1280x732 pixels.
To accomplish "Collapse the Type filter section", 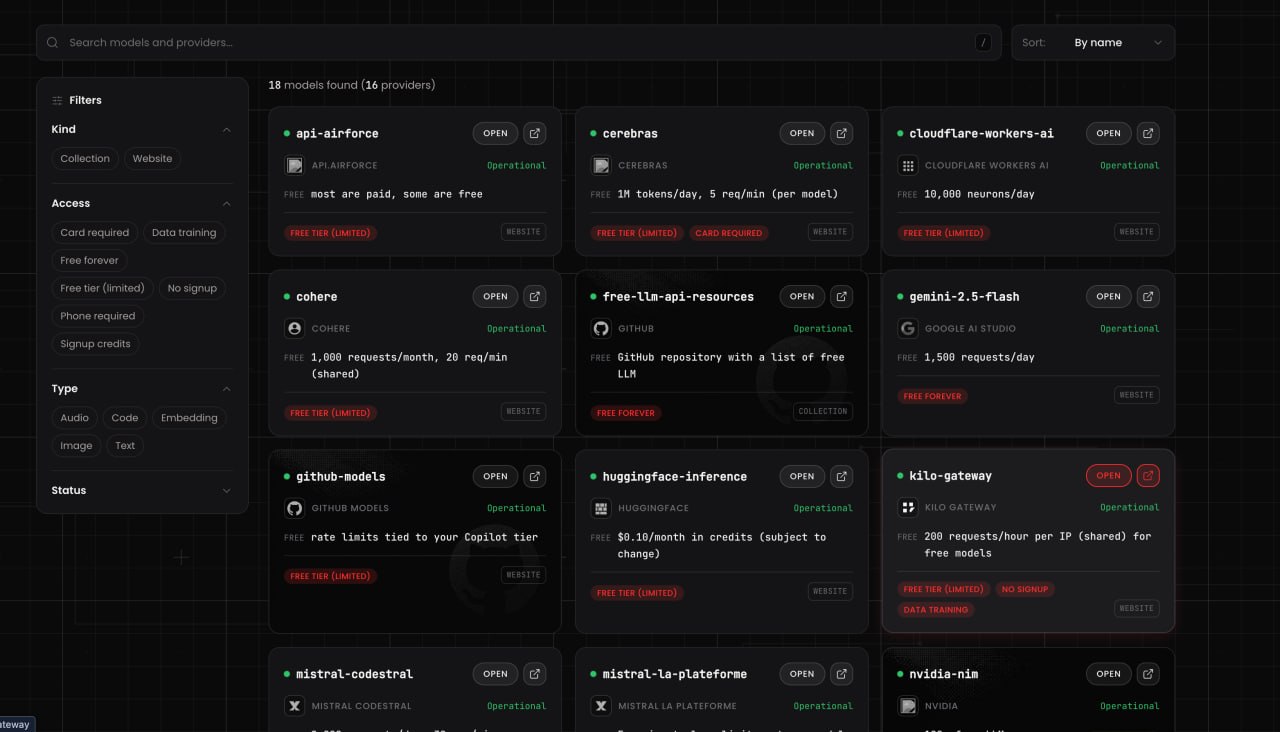I will point(226,389).
